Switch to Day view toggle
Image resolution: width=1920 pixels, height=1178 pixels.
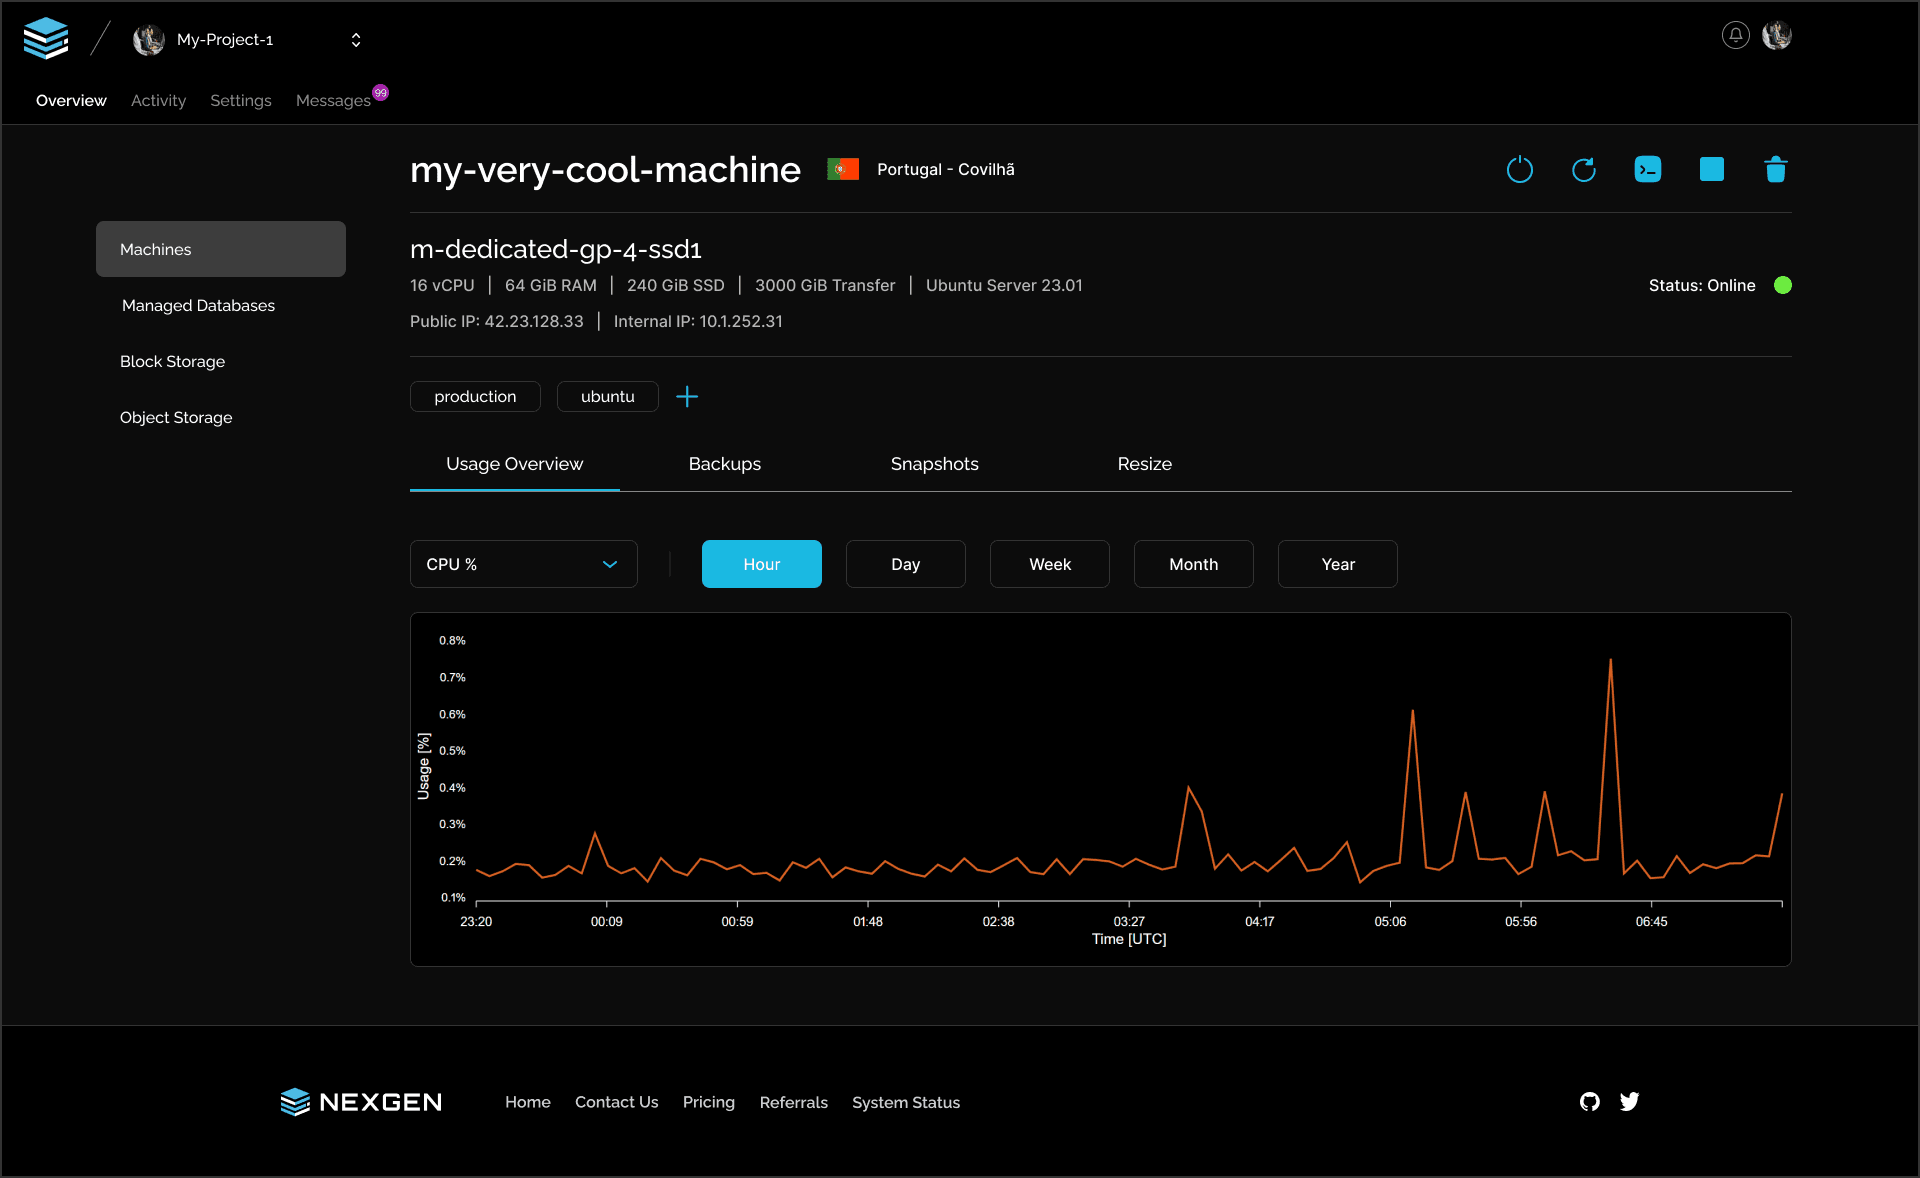(x=905, y=564)
